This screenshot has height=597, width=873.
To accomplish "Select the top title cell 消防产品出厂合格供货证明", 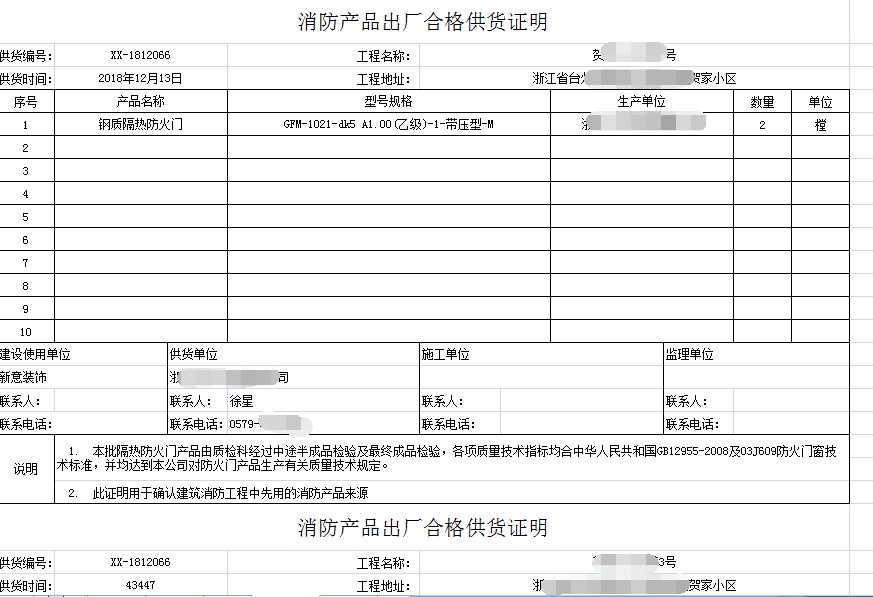I will (422, 22).
